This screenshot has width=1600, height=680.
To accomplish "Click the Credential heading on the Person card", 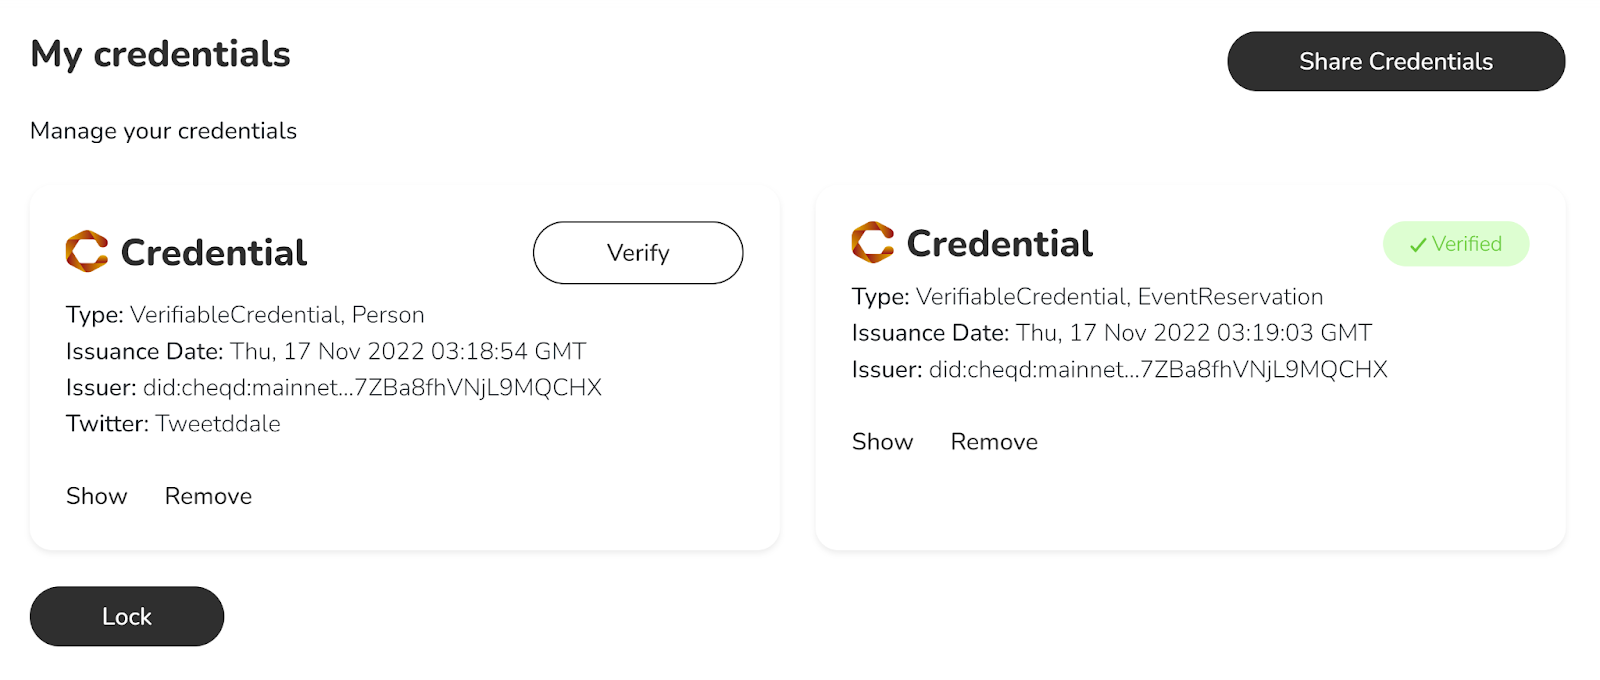I will point(214,253).
